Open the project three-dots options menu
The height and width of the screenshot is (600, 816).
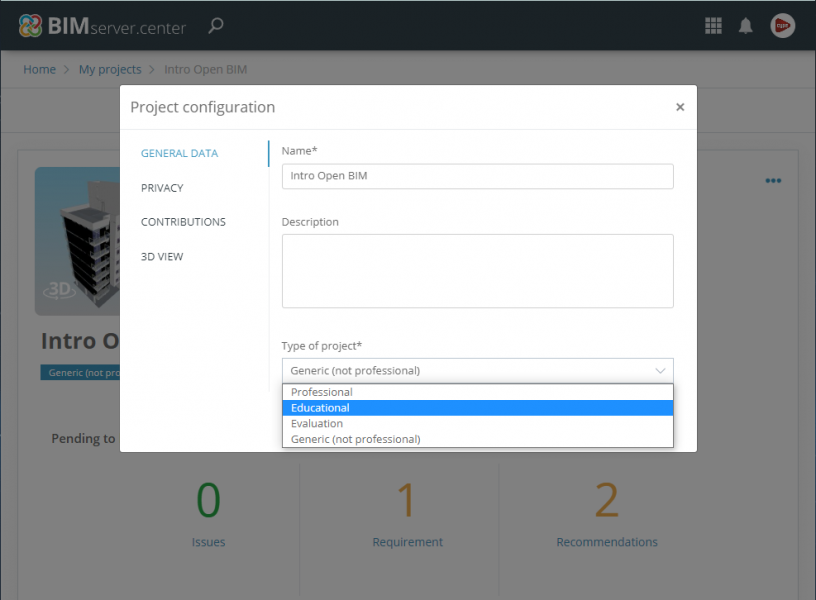(x=773, y=181)
